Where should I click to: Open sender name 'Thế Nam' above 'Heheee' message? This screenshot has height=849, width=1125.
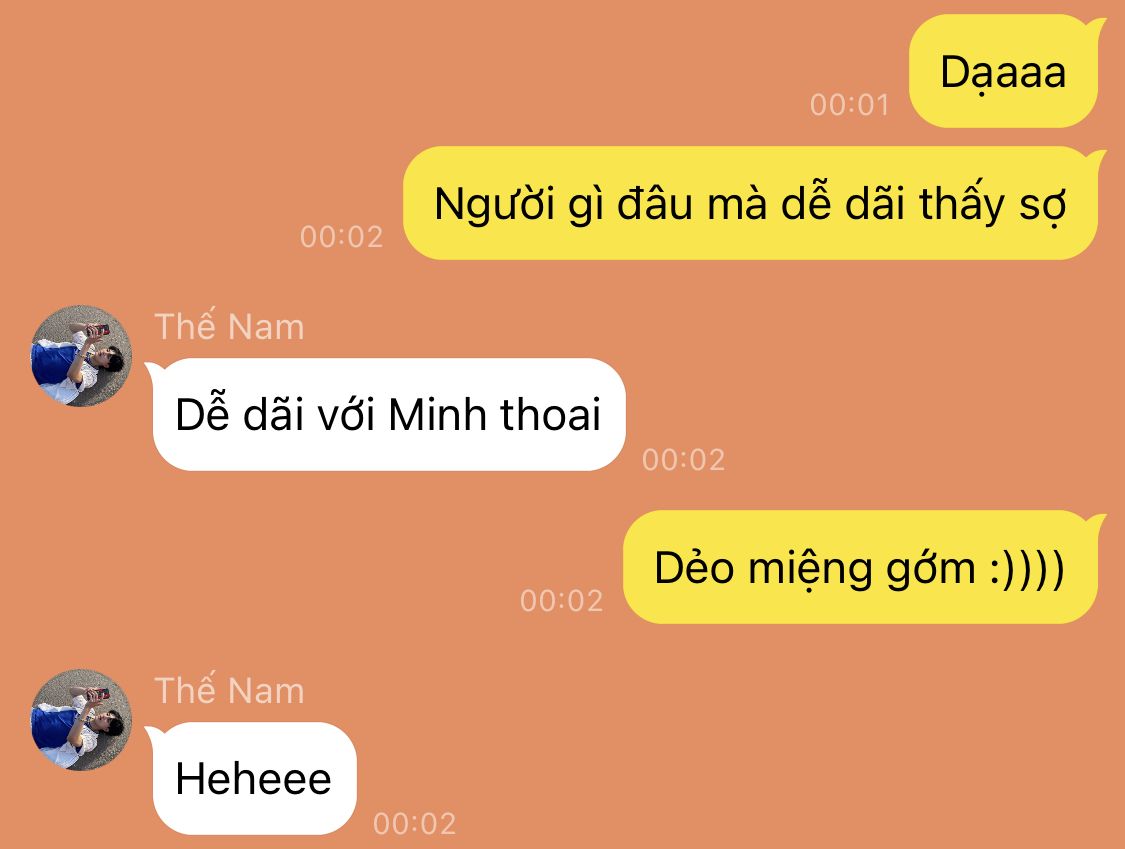pos(230,690)
